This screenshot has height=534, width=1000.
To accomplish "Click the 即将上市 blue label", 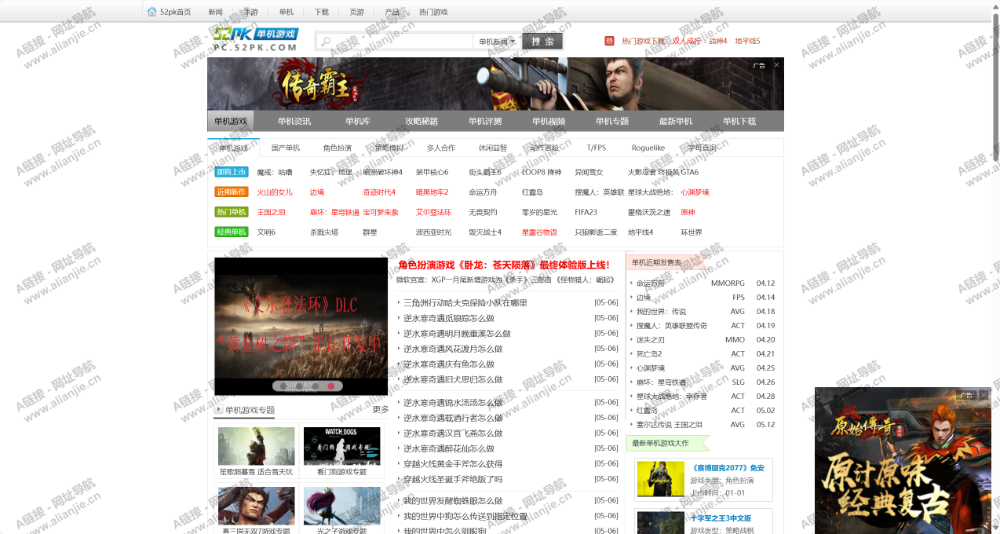I will click(x=231, y=172).
